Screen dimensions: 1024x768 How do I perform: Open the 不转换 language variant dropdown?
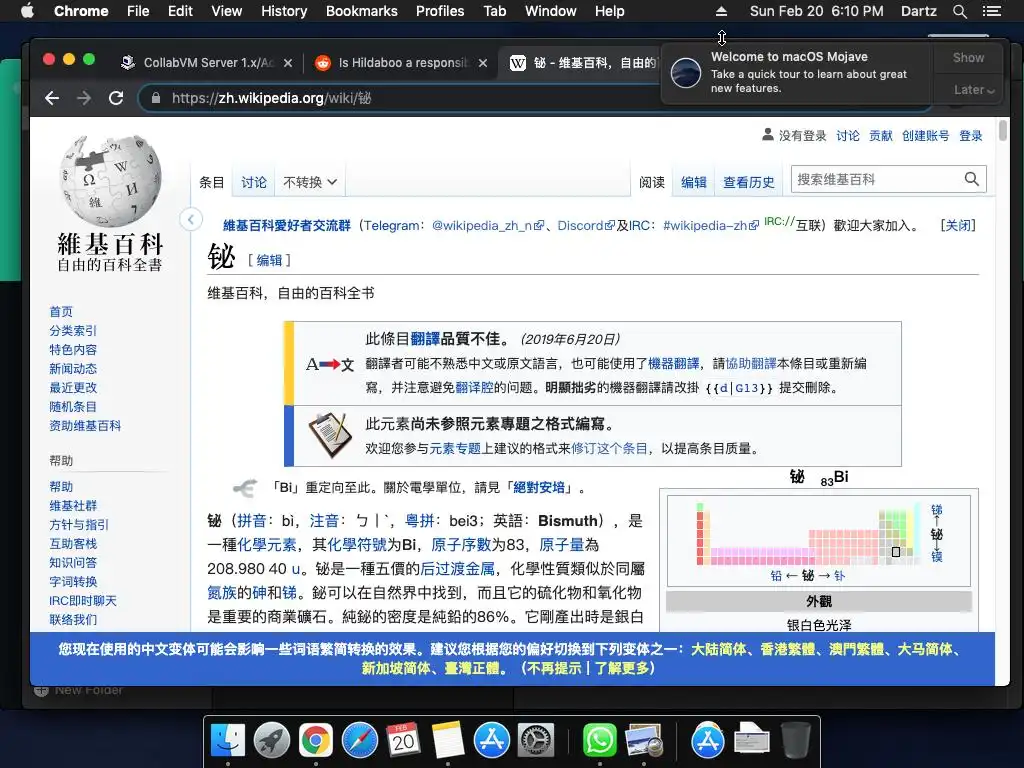310,182
